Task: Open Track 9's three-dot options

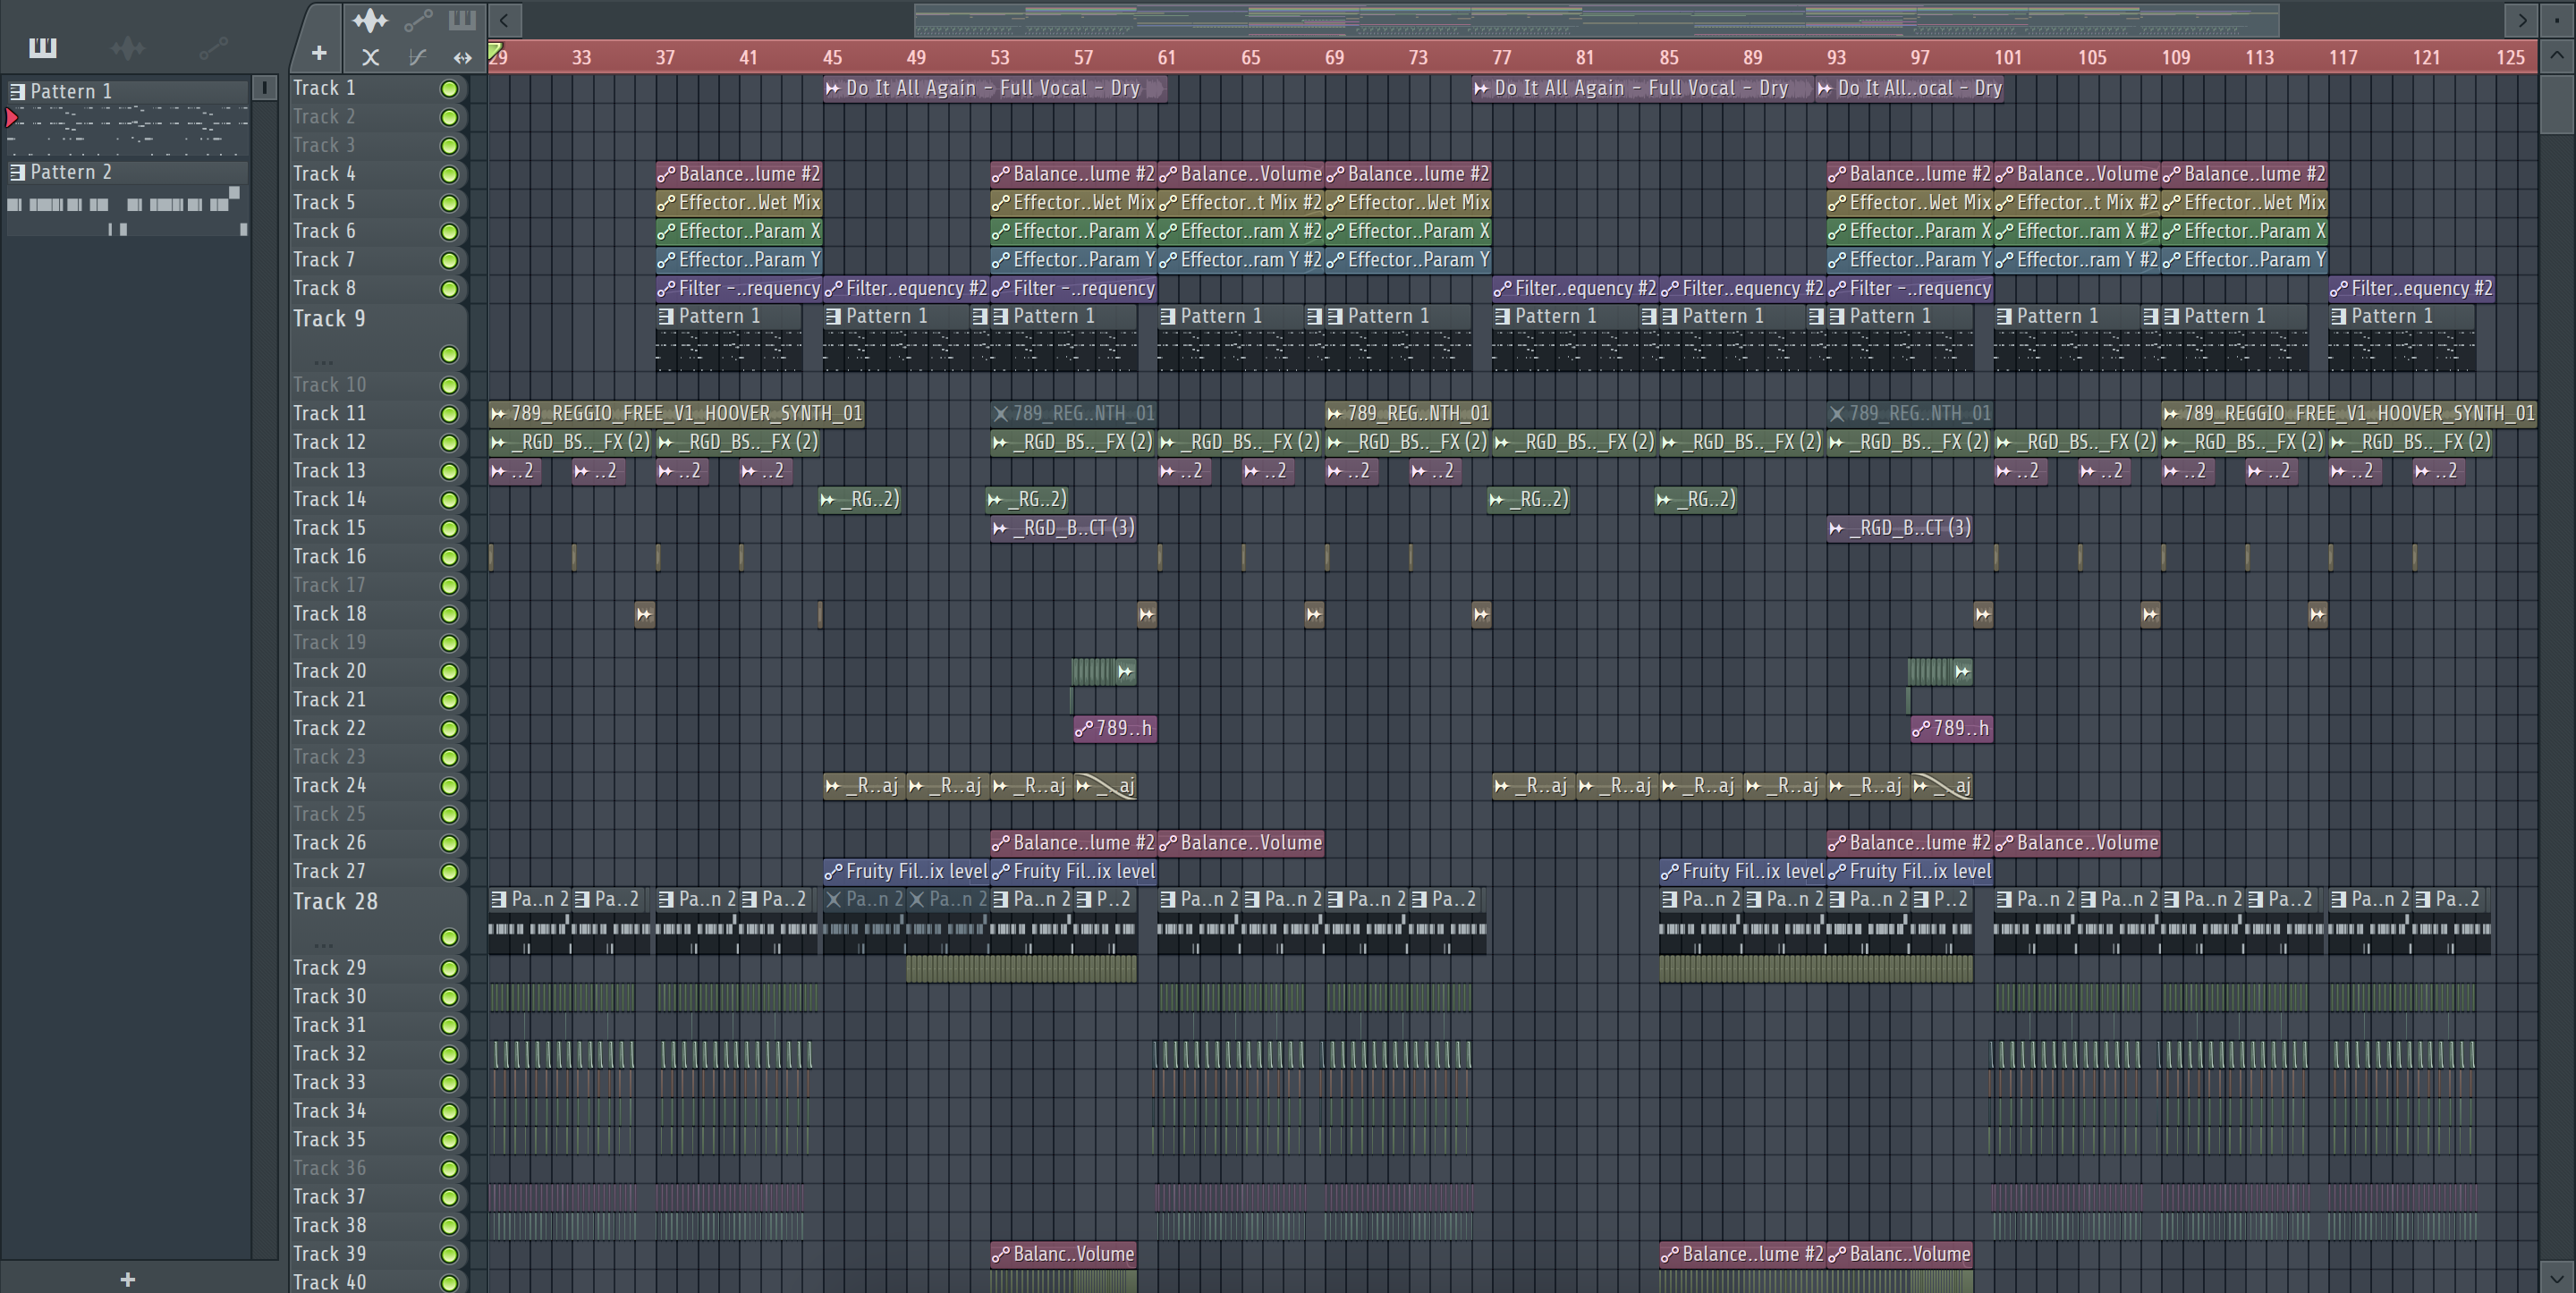Action: click(x=323, y=361)
